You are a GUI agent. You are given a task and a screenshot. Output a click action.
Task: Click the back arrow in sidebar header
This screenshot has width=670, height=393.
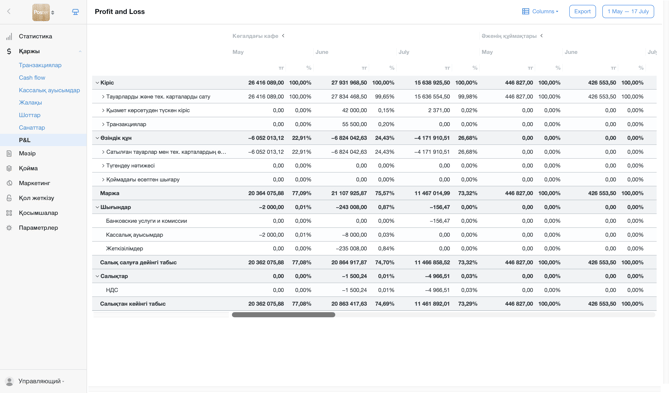[9, 12]
